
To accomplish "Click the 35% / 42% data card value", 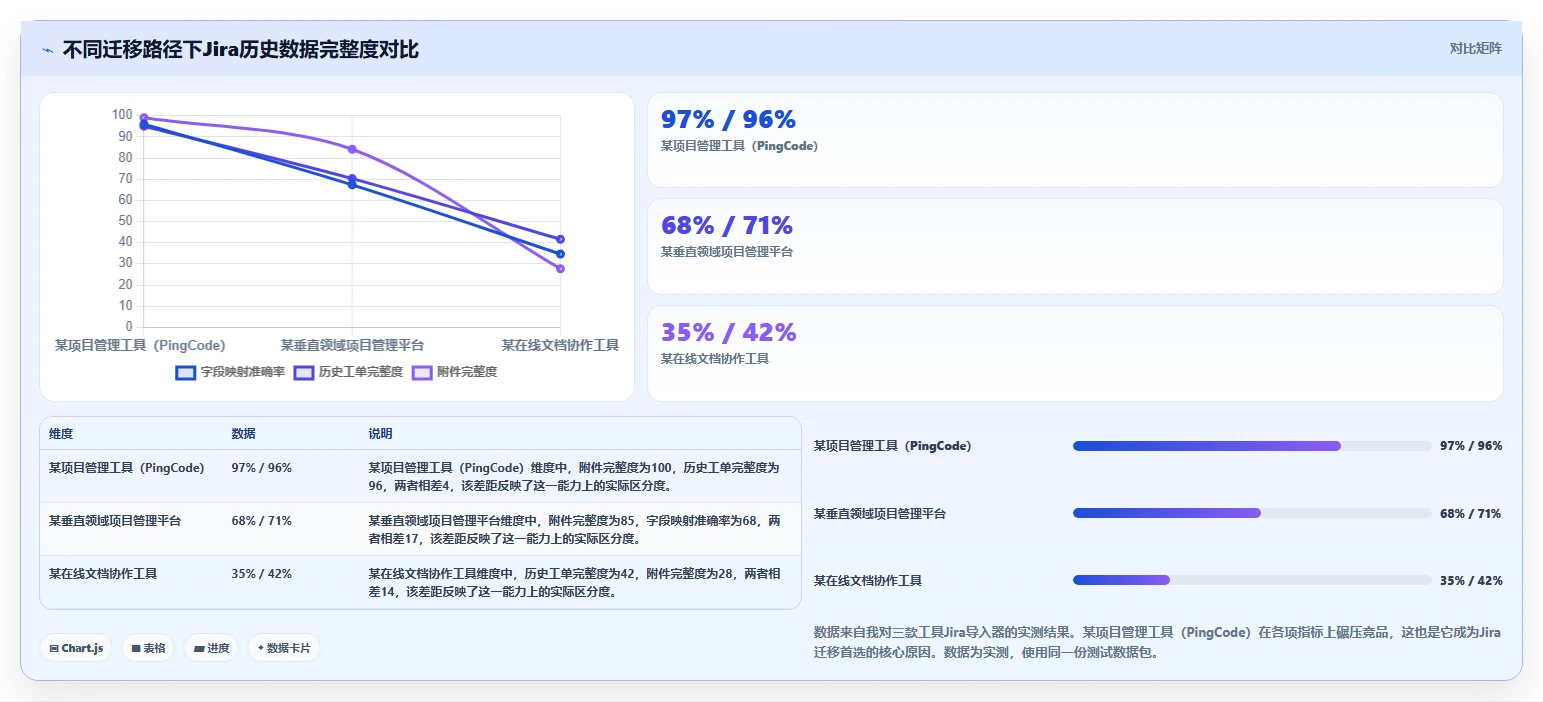I will pos(729,332).
